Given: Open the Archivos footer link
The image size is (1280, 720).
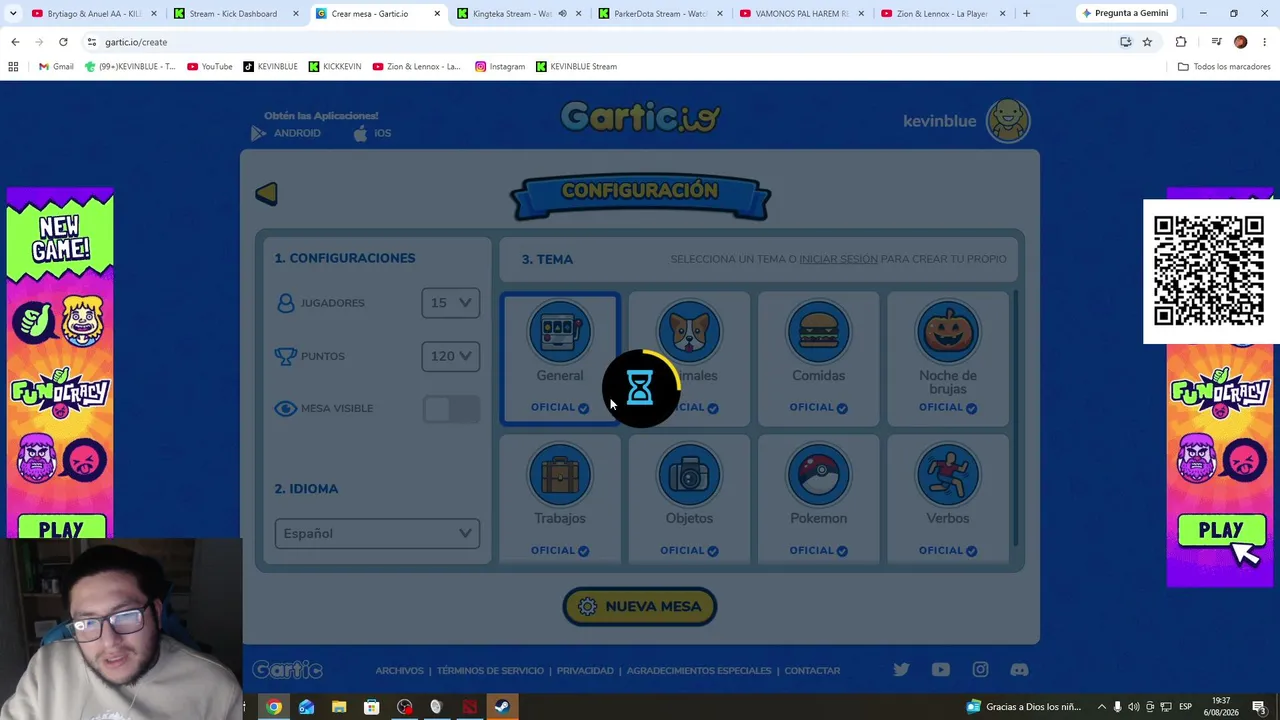Looking at the screenshot, I should 399,670.
